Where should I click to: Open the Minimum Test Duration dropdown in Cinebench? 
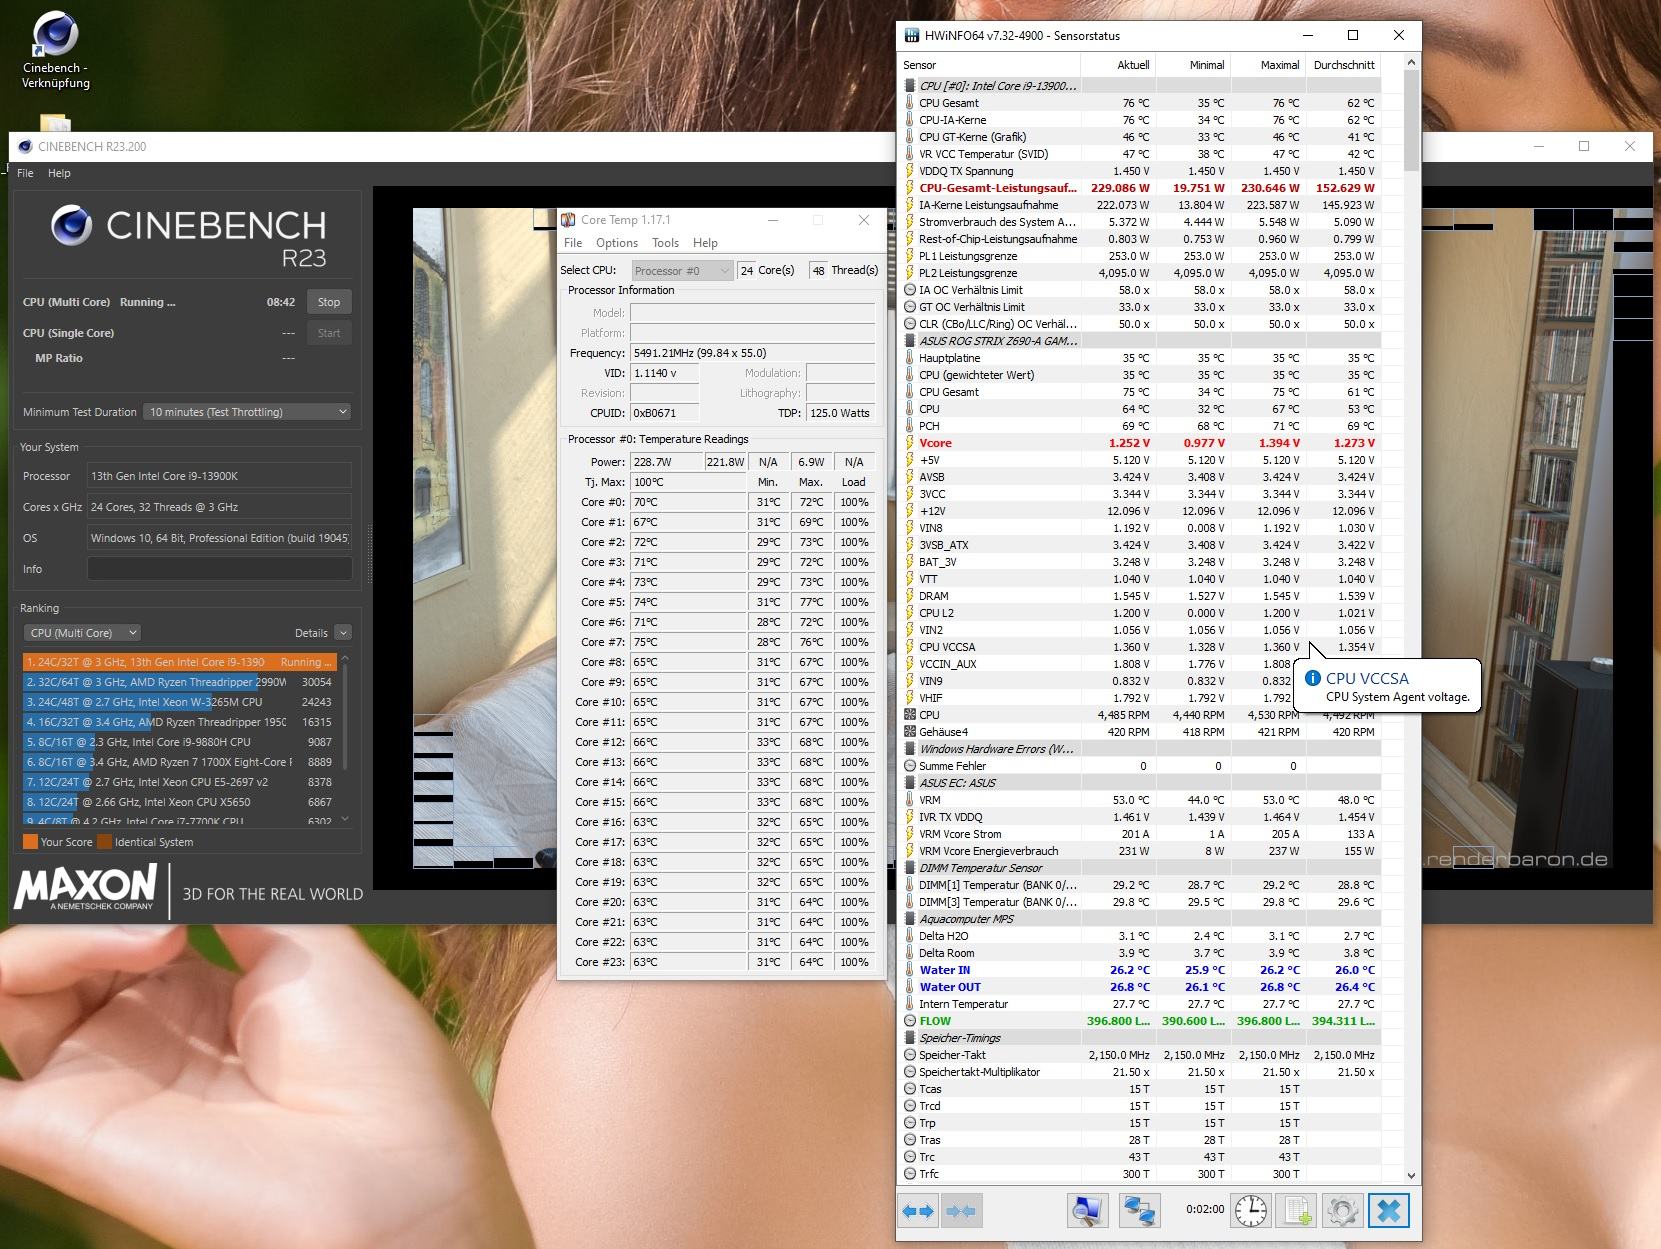click(x=247, y=412)
